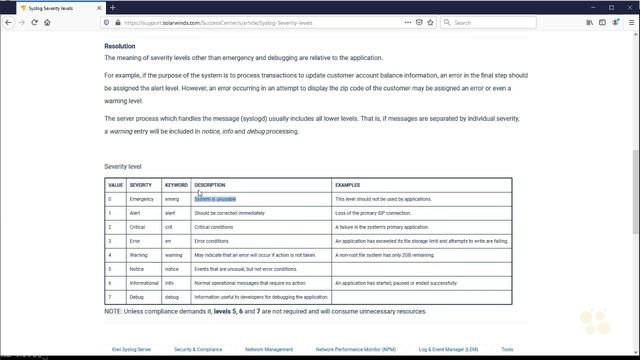The height and width of the screenshot is (360, 640).
Task: Open the Firefox home page
Action: coord(47,23)
